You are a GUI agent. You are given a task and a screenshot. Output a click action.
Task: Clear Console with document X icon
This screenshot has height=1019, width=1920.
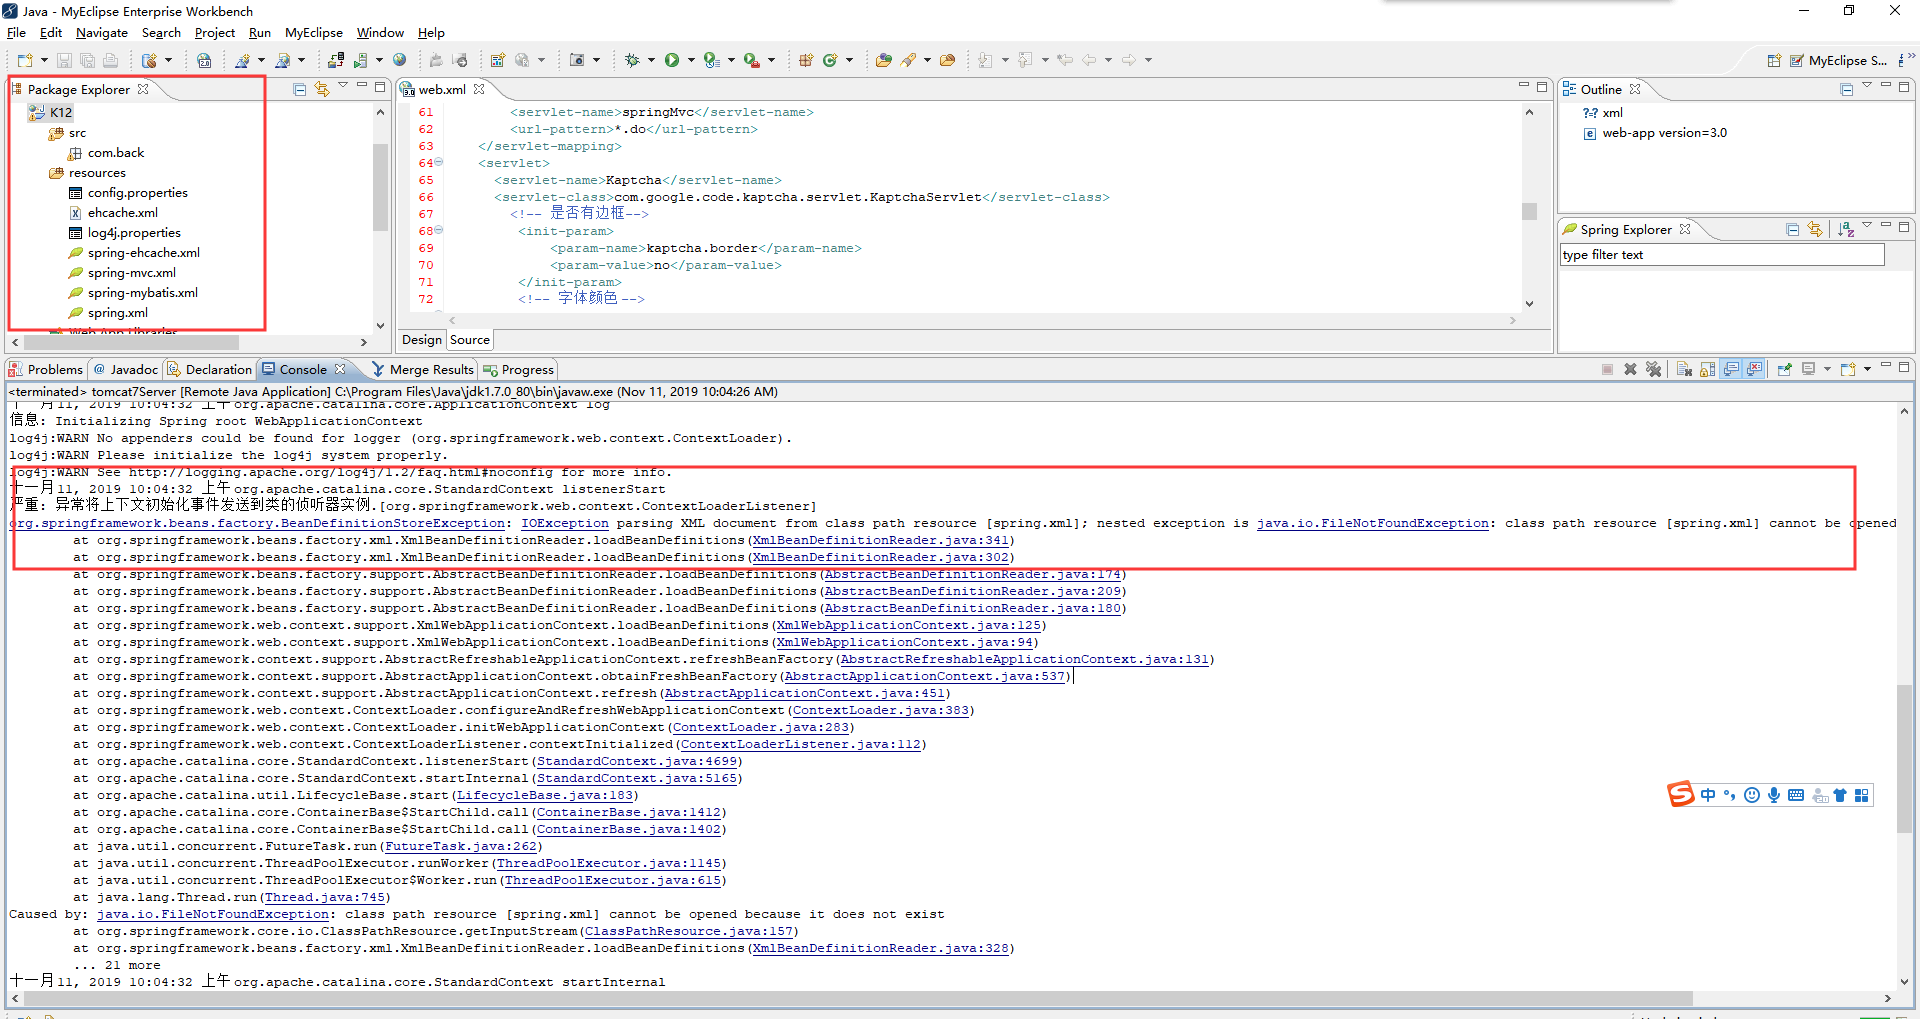click(1684, 369)
